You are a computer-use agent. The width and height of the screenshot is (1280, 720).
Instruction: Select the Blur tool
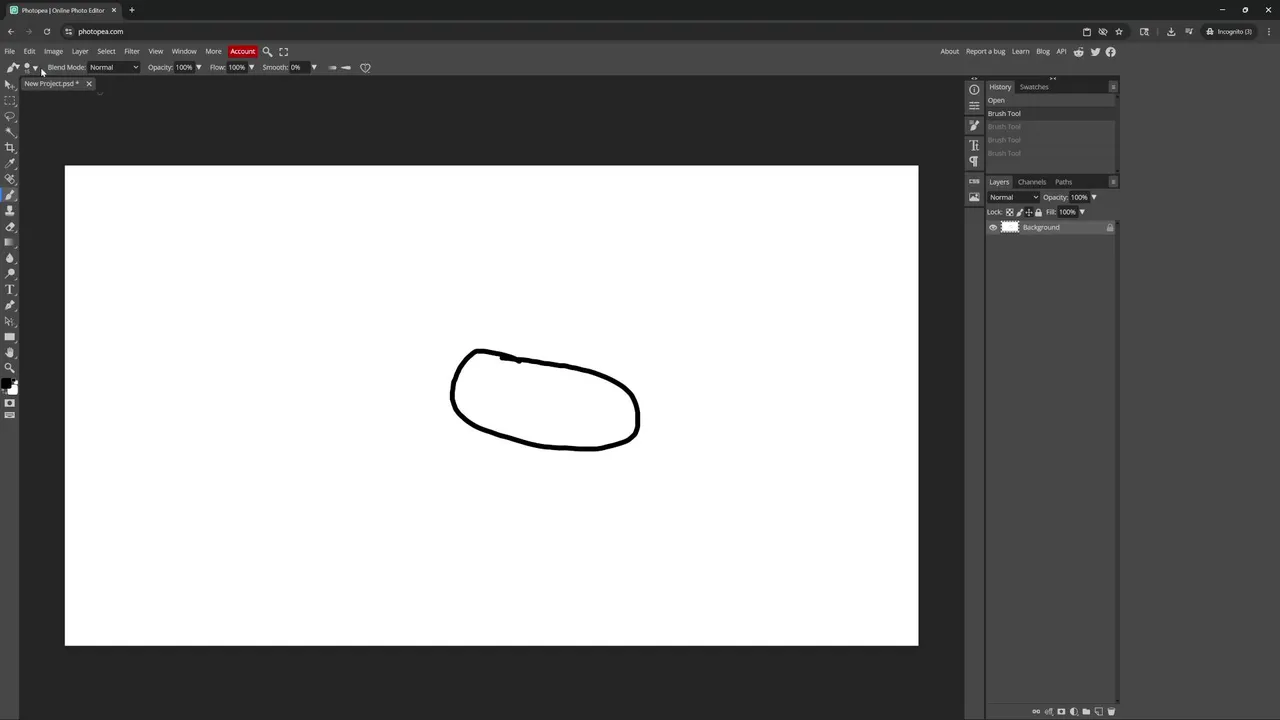click(10, 258)
